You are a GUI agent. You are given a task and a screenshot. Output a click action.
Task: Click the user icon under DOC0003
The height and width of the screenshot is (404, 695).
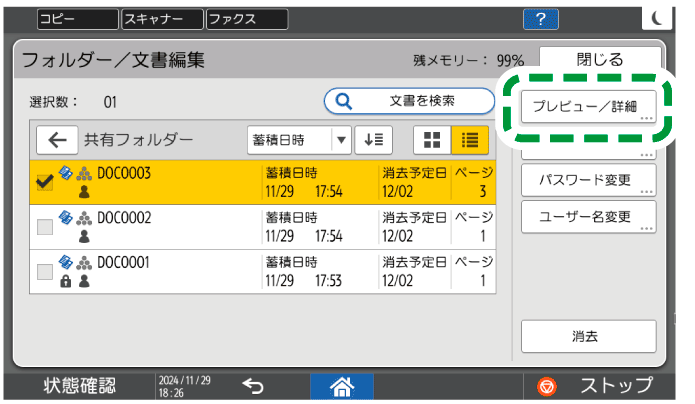pyautogui.click(x=84, y=192)
